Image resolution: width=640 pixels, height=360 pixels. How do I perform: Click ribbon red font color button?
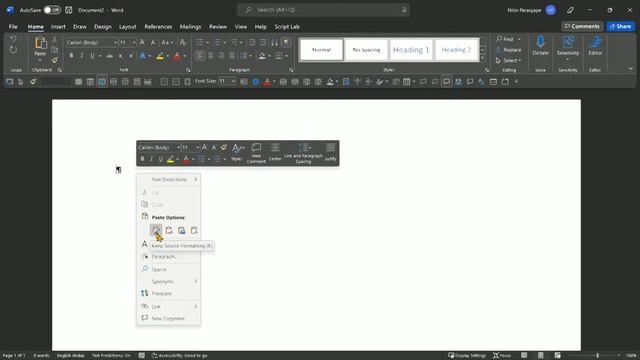(177, 56)
